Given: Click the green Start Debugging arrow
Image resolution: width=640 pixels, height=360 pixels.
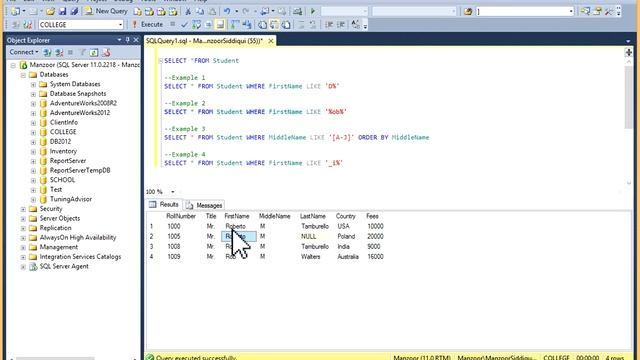Looking at the screenshot, I should point(313,11).
